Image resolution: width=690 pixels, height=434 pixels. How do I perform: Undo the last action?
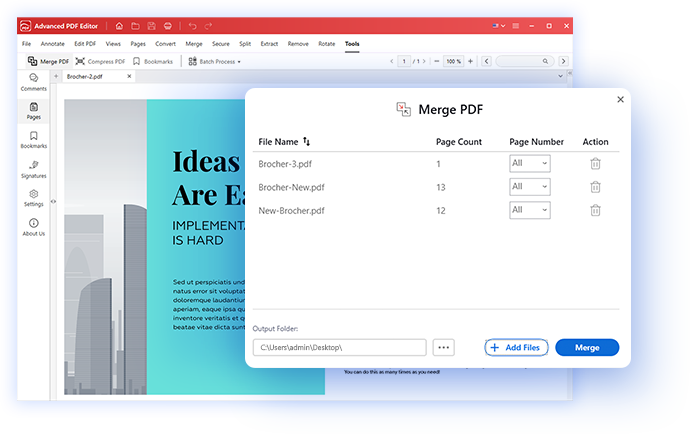point(192,26)
